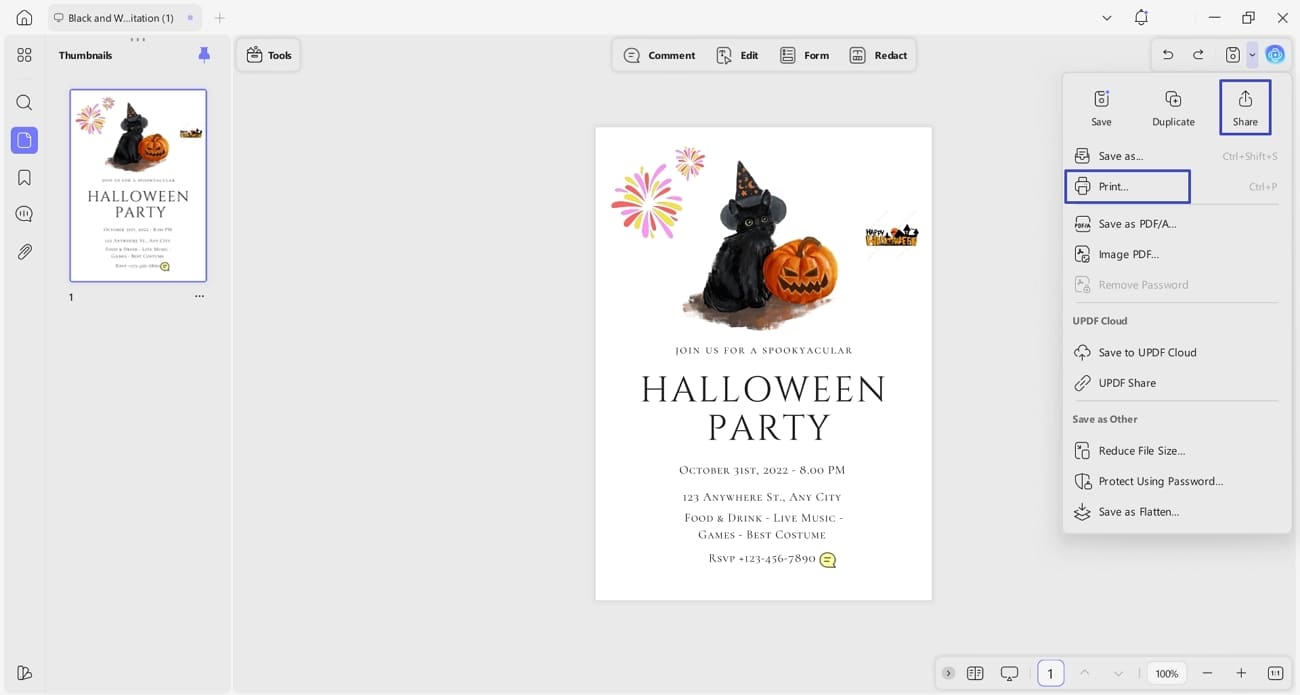Viewport: 1300px width, 695px height.
Task: Toggle the page thumbnails sidebar panel
Action: (24, 140)
